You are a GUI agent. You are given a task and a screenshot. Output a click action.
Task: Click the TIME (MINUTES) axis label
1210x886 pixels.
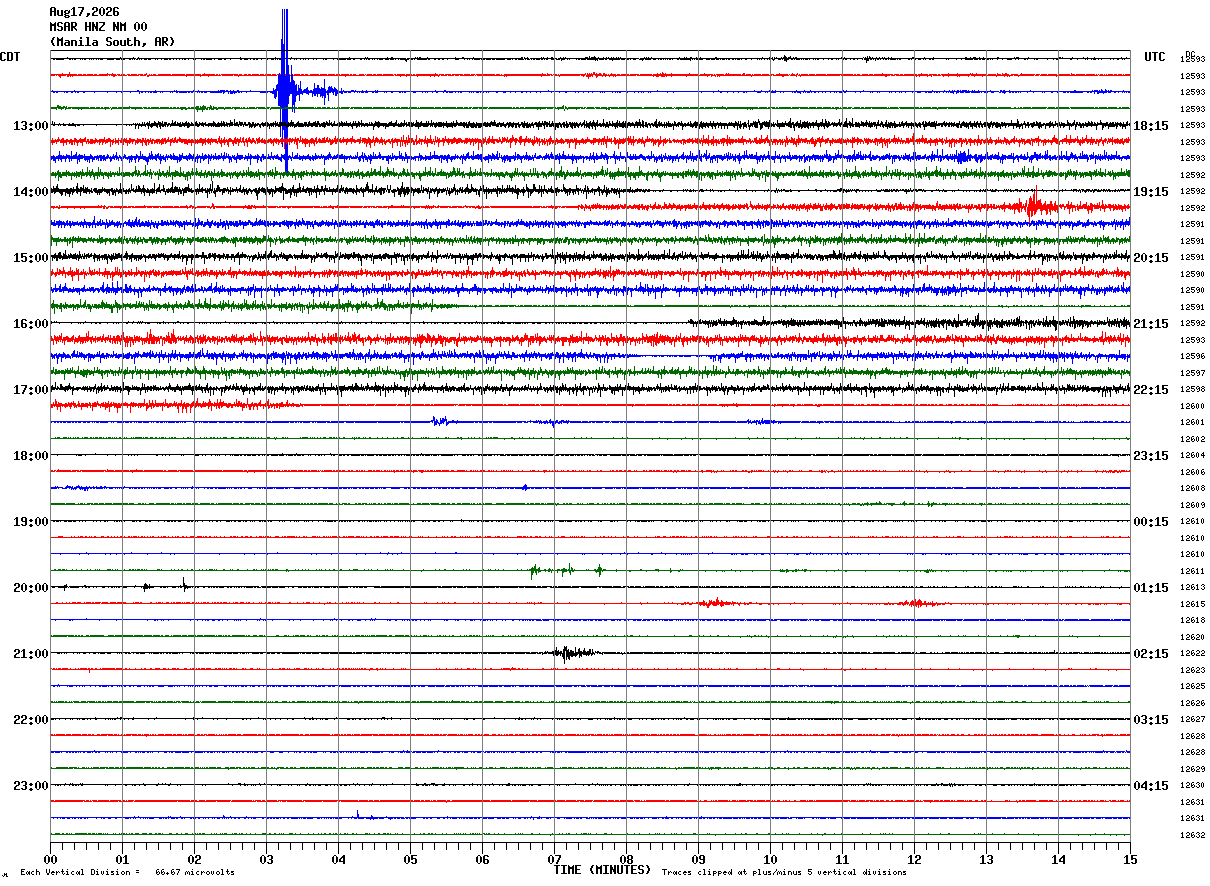tap(602, 870)
